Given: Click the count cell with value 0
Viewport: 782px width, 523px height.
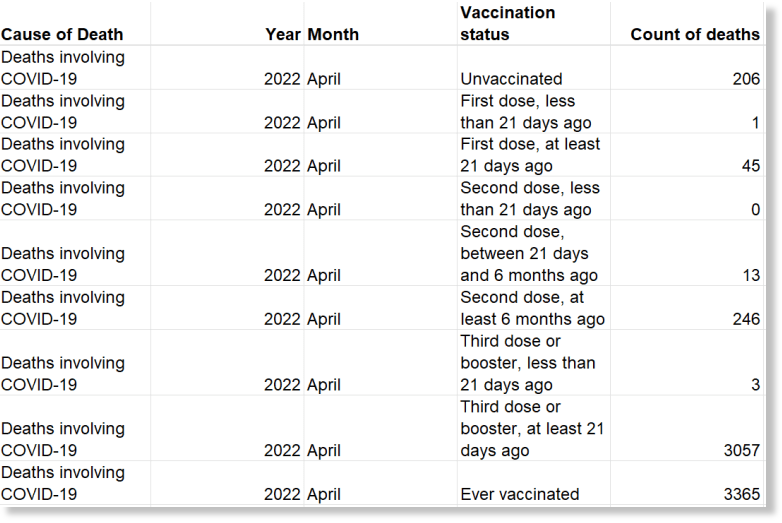Looking at the screenshot, I should coord(688,198).
